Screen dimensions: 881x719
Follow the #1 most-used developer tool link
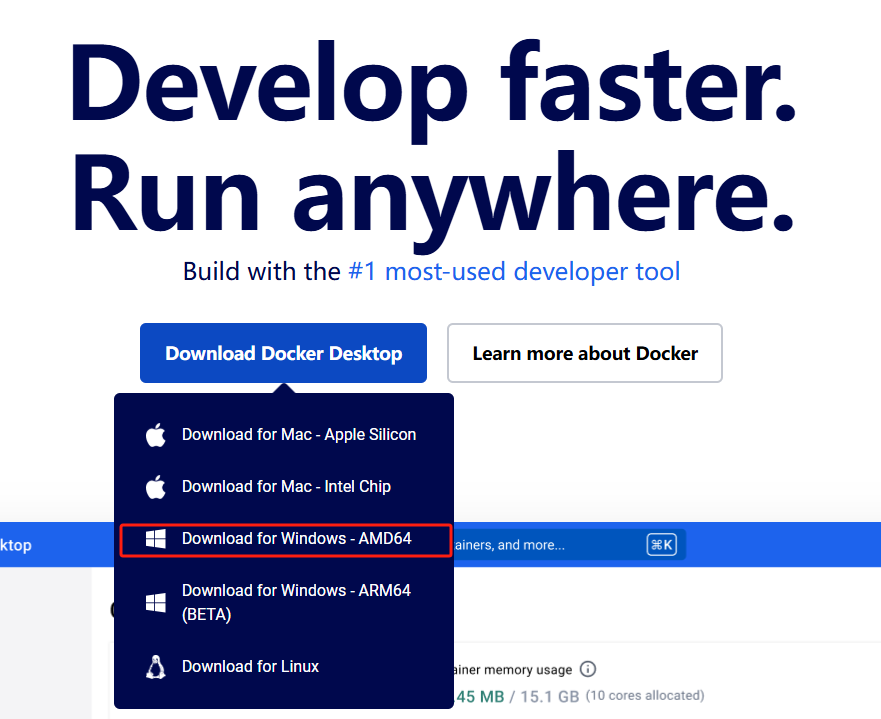514,272
